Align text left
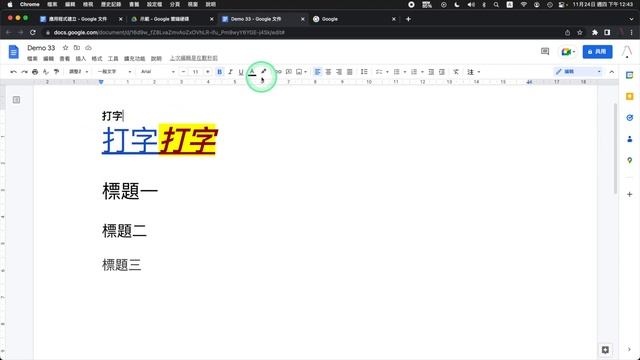This screenshot has width=640, height=360. [318, 72]
